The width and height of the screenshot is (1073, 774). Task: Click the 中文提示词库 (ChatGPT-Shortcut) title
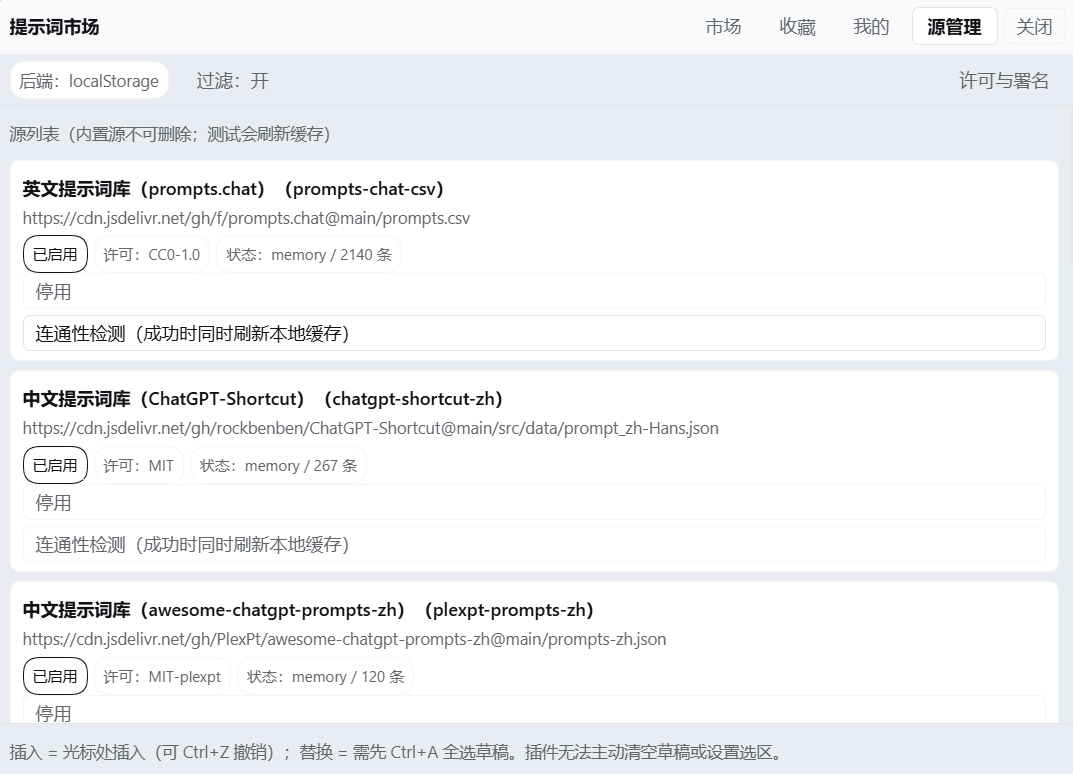[263, 399]
